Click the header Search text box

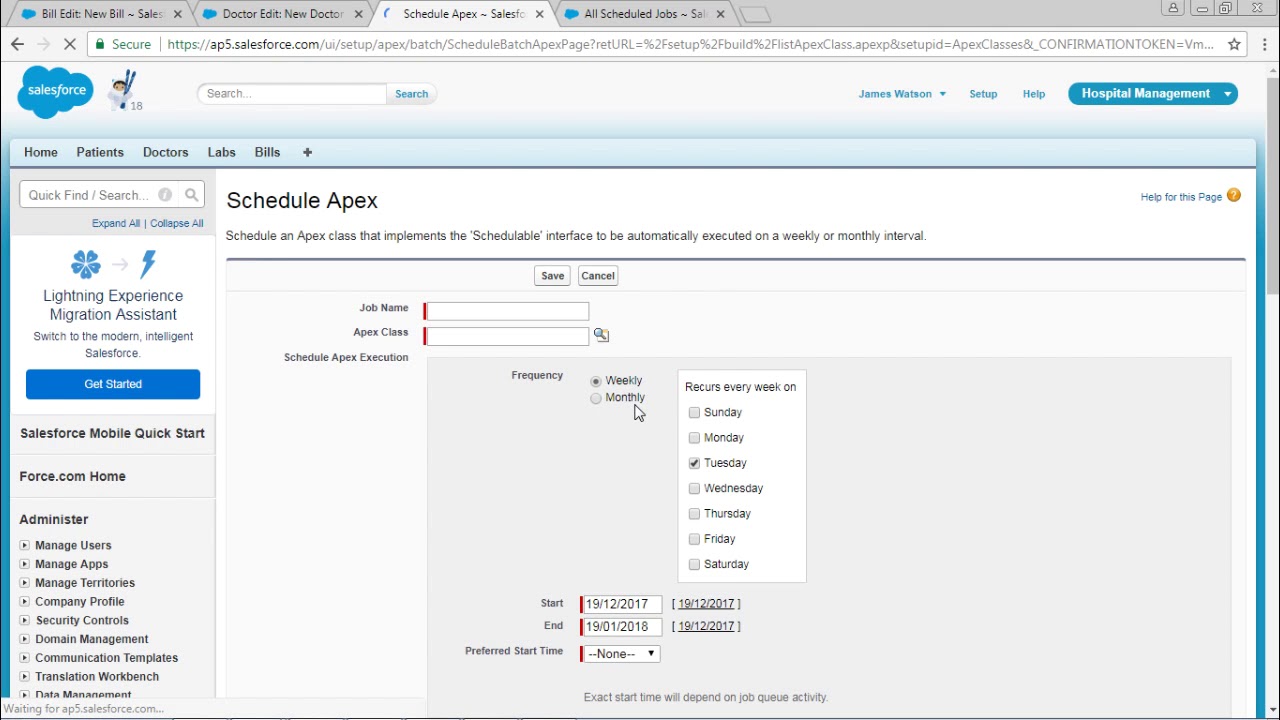292,94
